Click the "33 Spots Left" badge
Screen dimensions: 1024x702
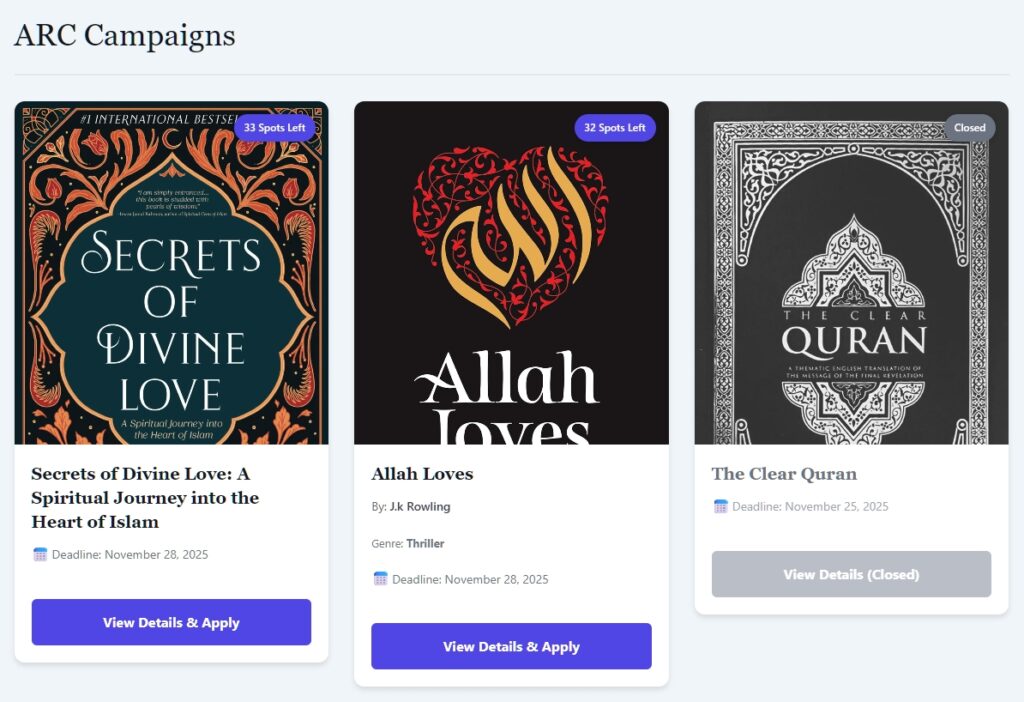(275, 128)
